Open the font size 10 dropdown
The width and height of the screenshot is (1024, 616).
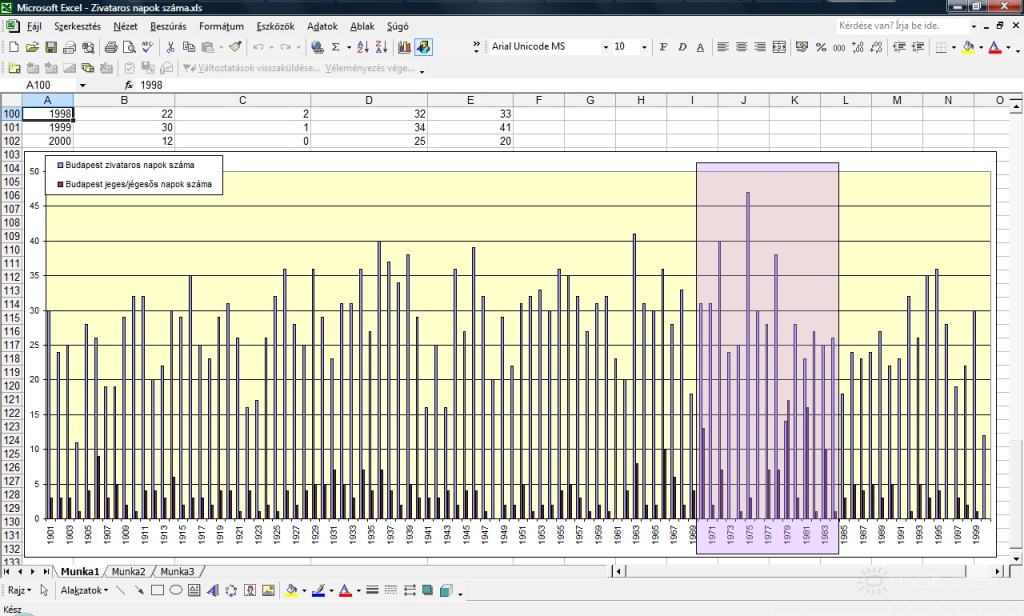[x=643, y=47]
